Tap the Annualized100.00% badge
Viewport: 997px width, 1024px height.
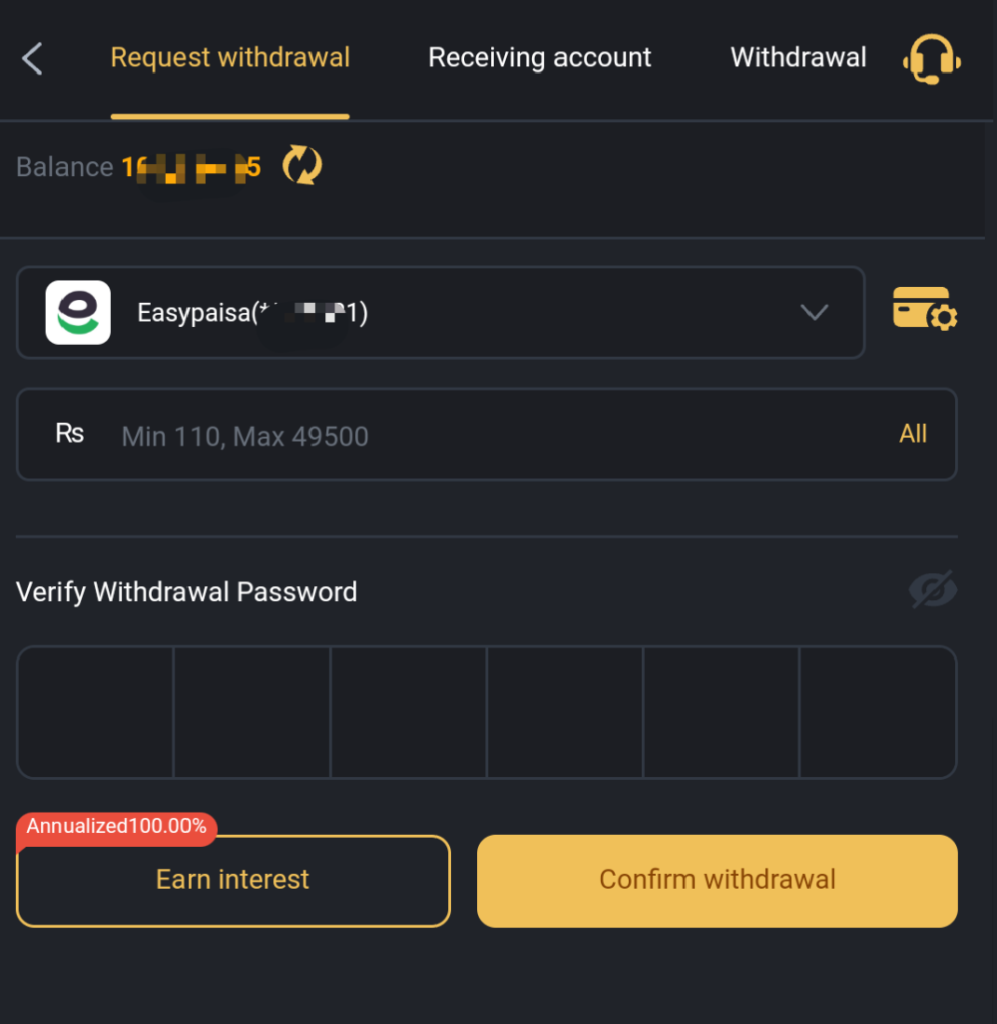(116, 827)
